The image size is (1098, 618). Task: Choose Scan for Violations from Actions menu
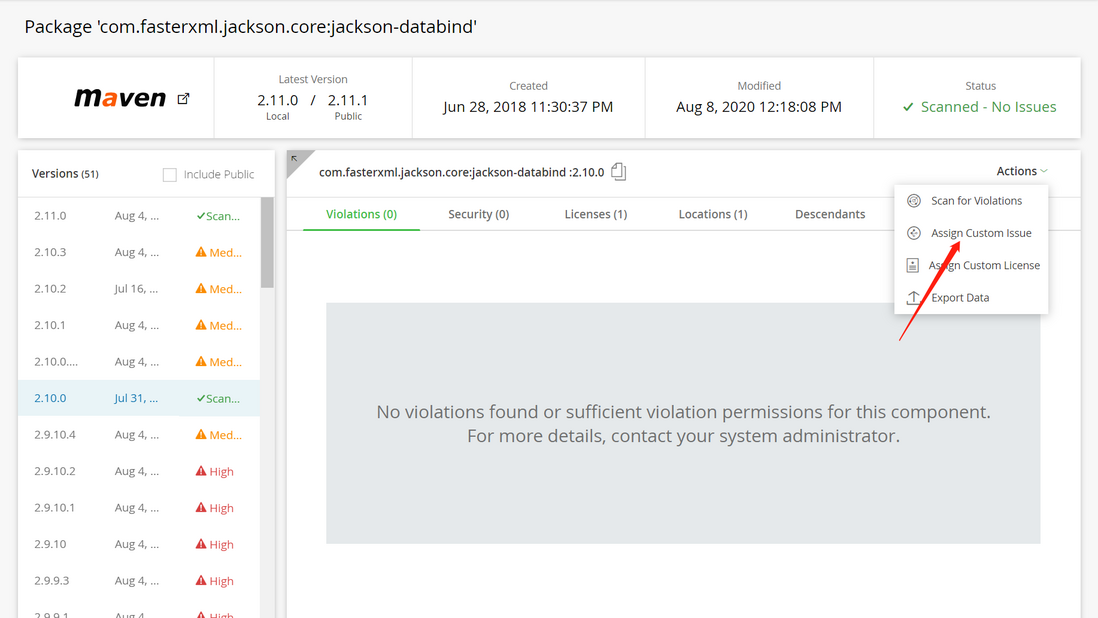pyautogui.click(x=971, y=201)
